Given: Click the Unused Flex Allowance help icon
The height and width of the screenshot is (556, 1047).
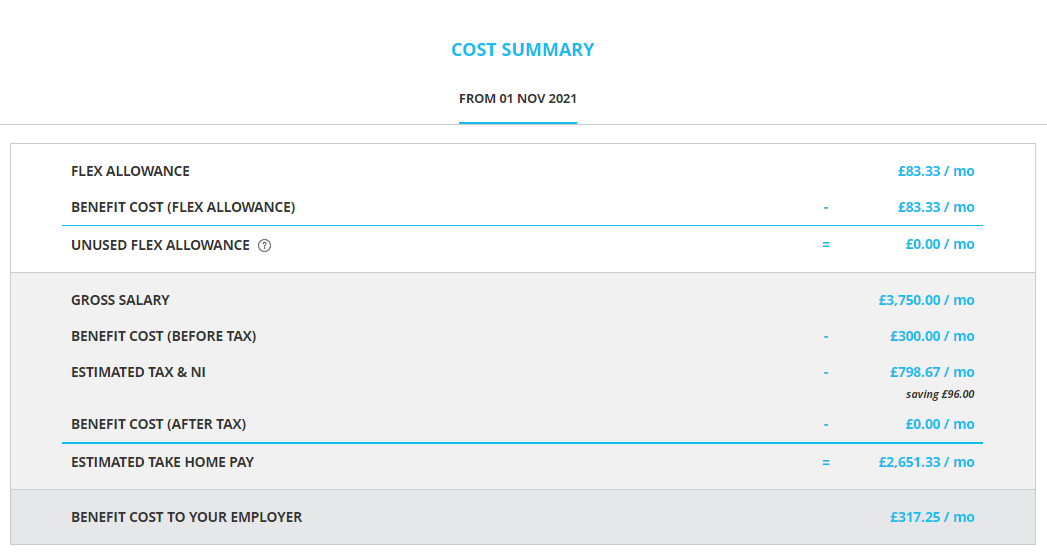Looking at the screenshot, I should (264, 246).
